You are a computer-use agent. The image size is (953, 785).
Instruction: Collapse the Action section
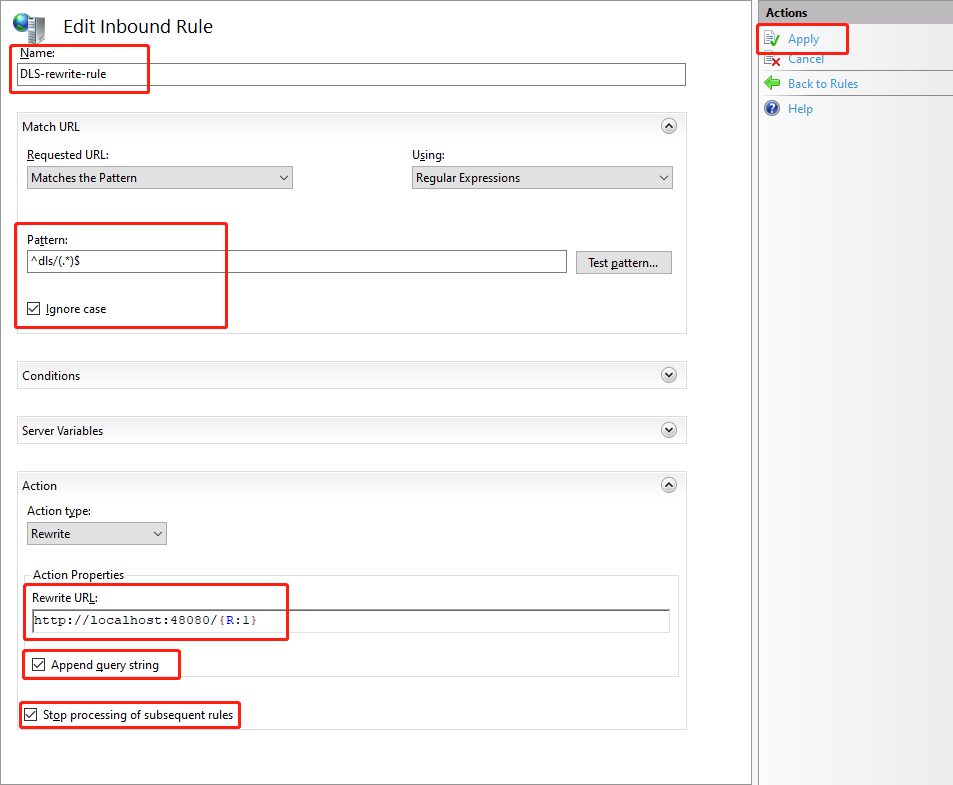point(669,485)
